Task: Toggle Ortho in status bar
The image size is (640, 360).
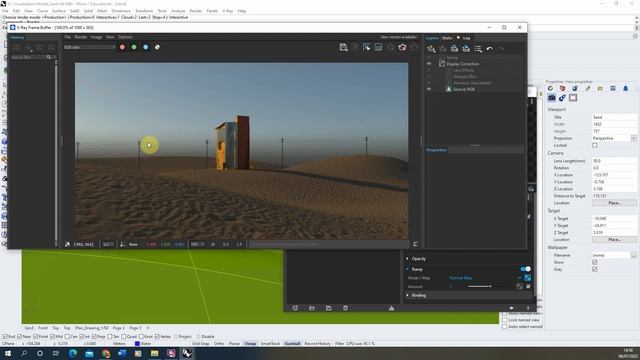Action: click(x=219, y=344)
